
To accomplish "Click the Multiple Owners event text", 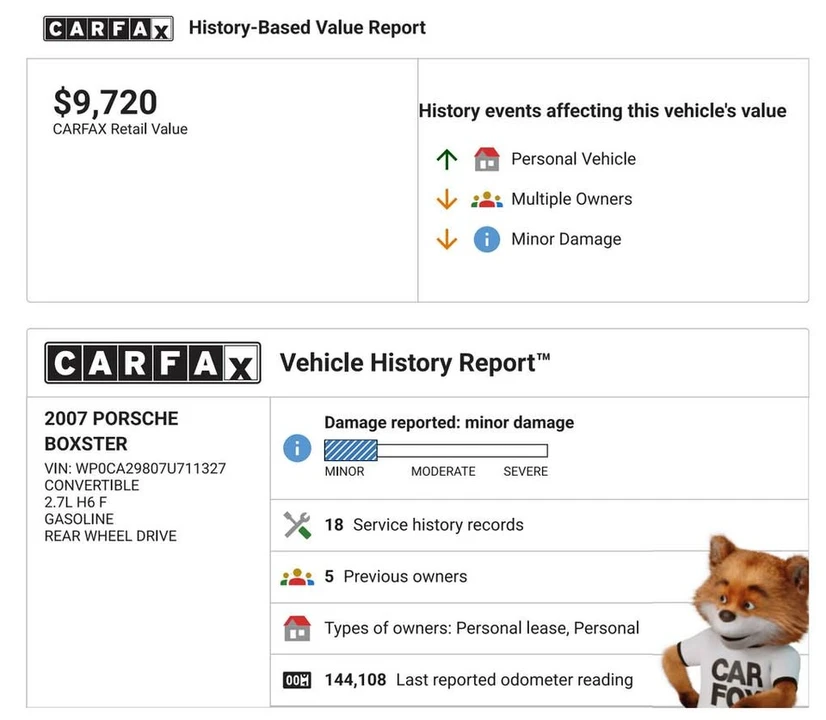I will 572,199.
